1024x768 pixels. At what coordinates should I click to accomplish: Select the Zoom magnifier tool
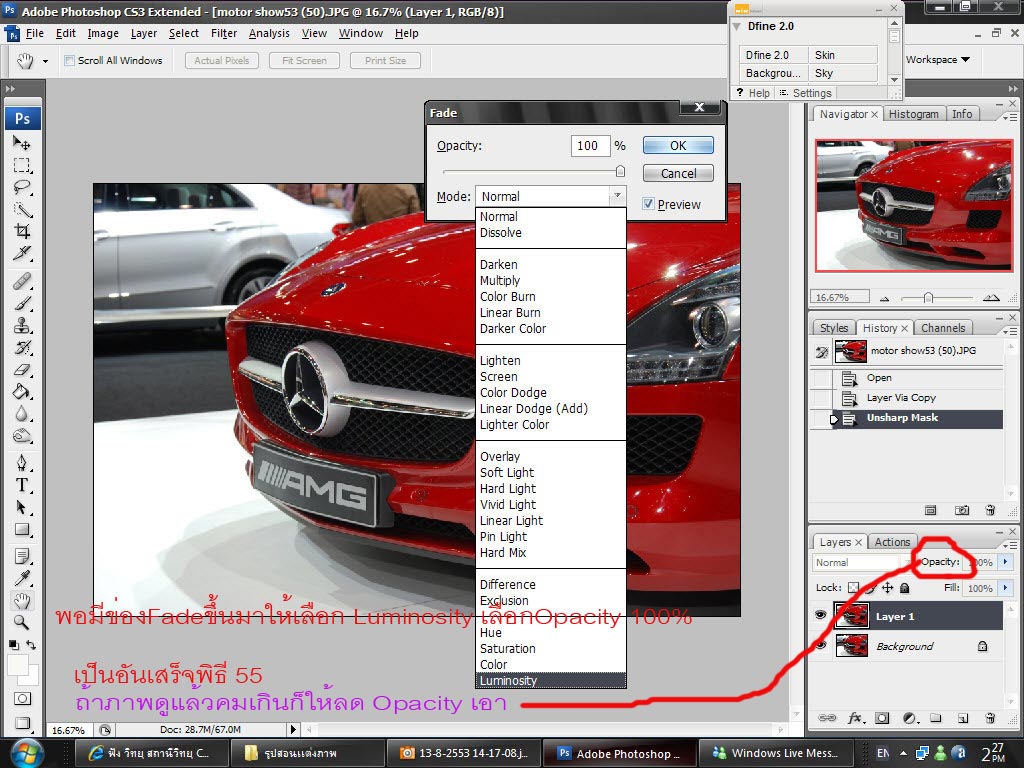(x=22, y=622)
